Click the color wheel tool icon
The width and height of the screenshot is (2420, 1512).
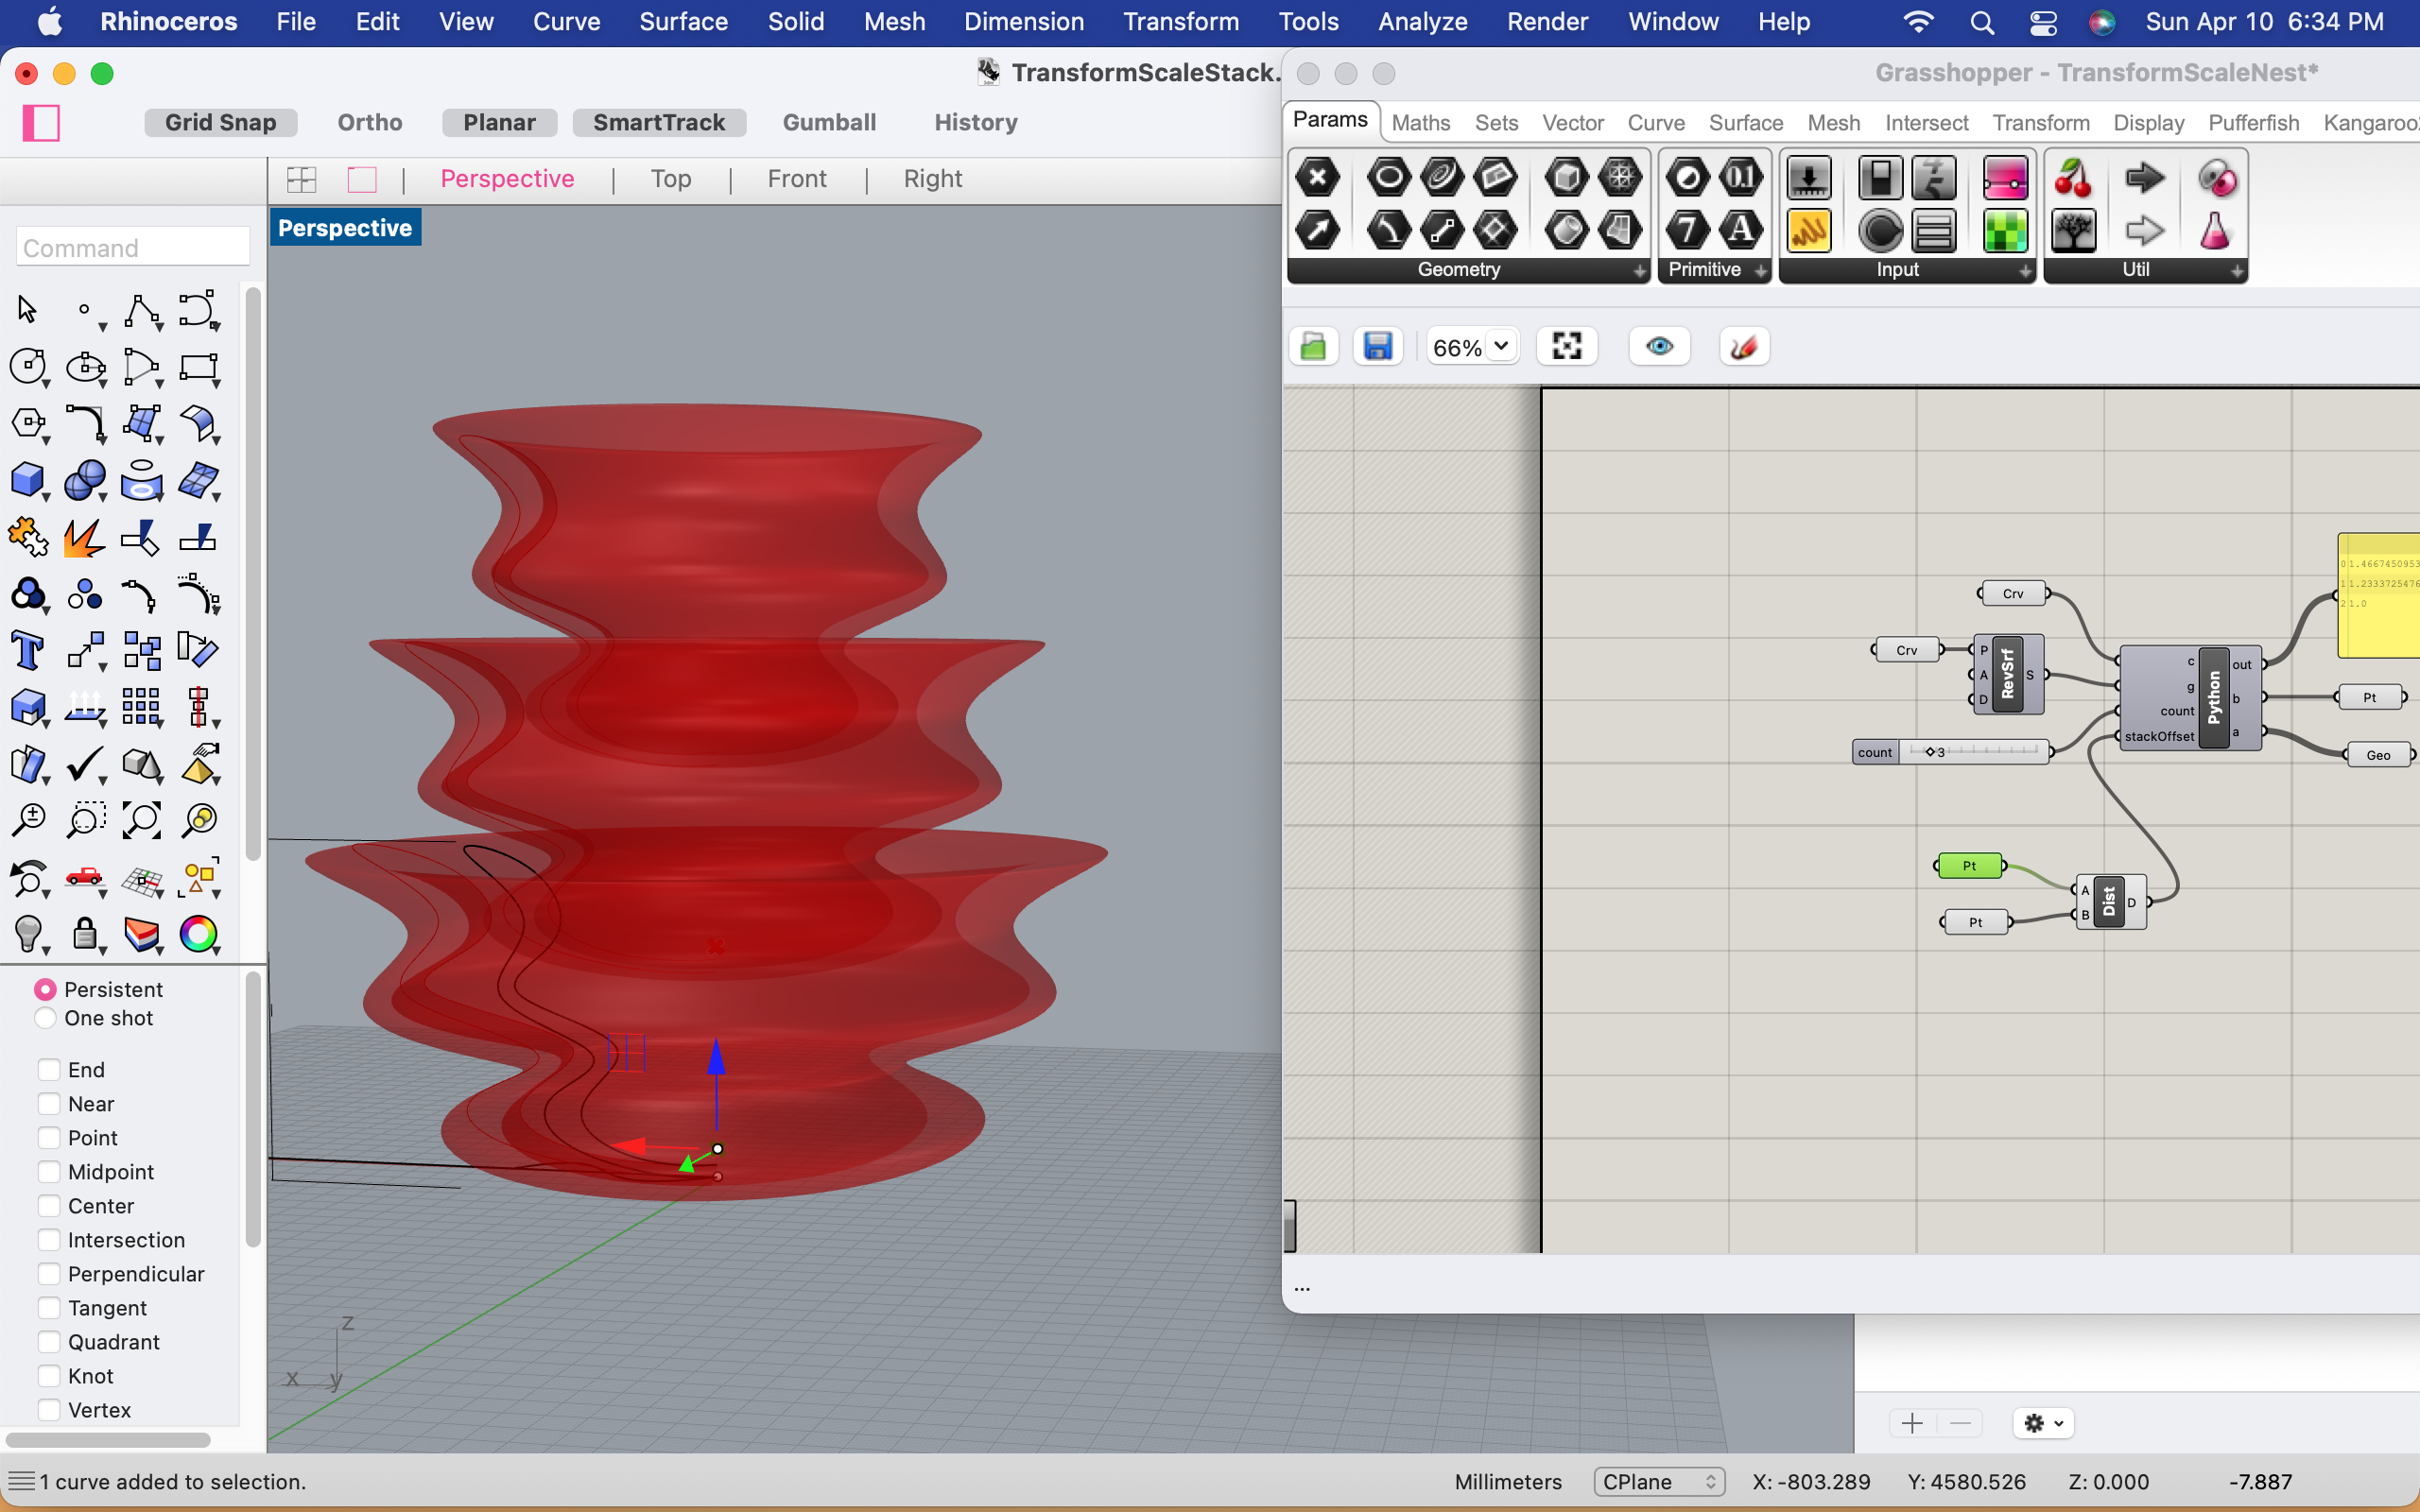(198, 934)
